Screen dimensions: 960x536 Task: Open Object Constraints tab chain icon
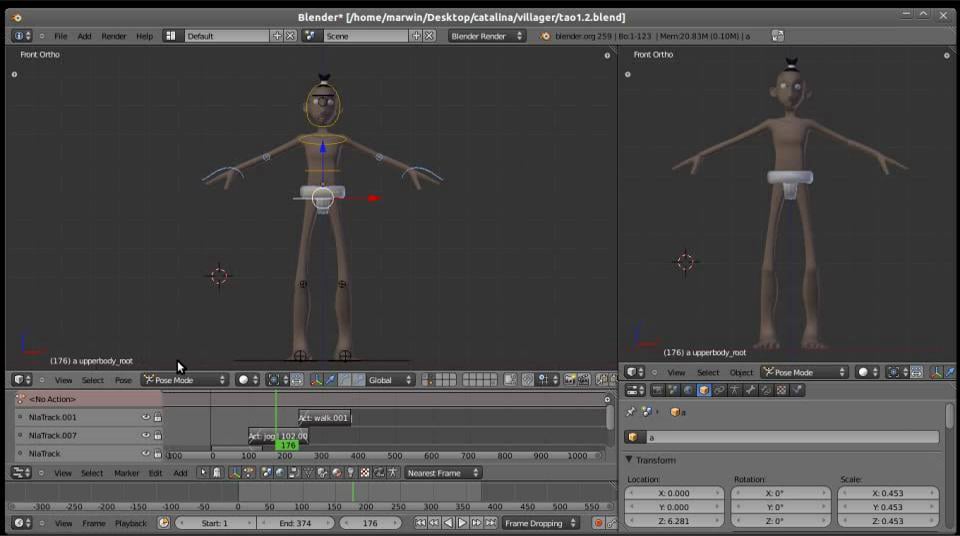[719, 390]
